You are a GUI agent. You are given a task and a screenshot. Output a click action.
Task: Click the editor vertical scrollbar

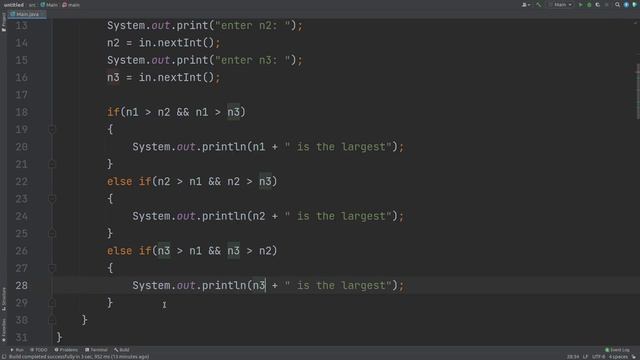coord(637,92)
